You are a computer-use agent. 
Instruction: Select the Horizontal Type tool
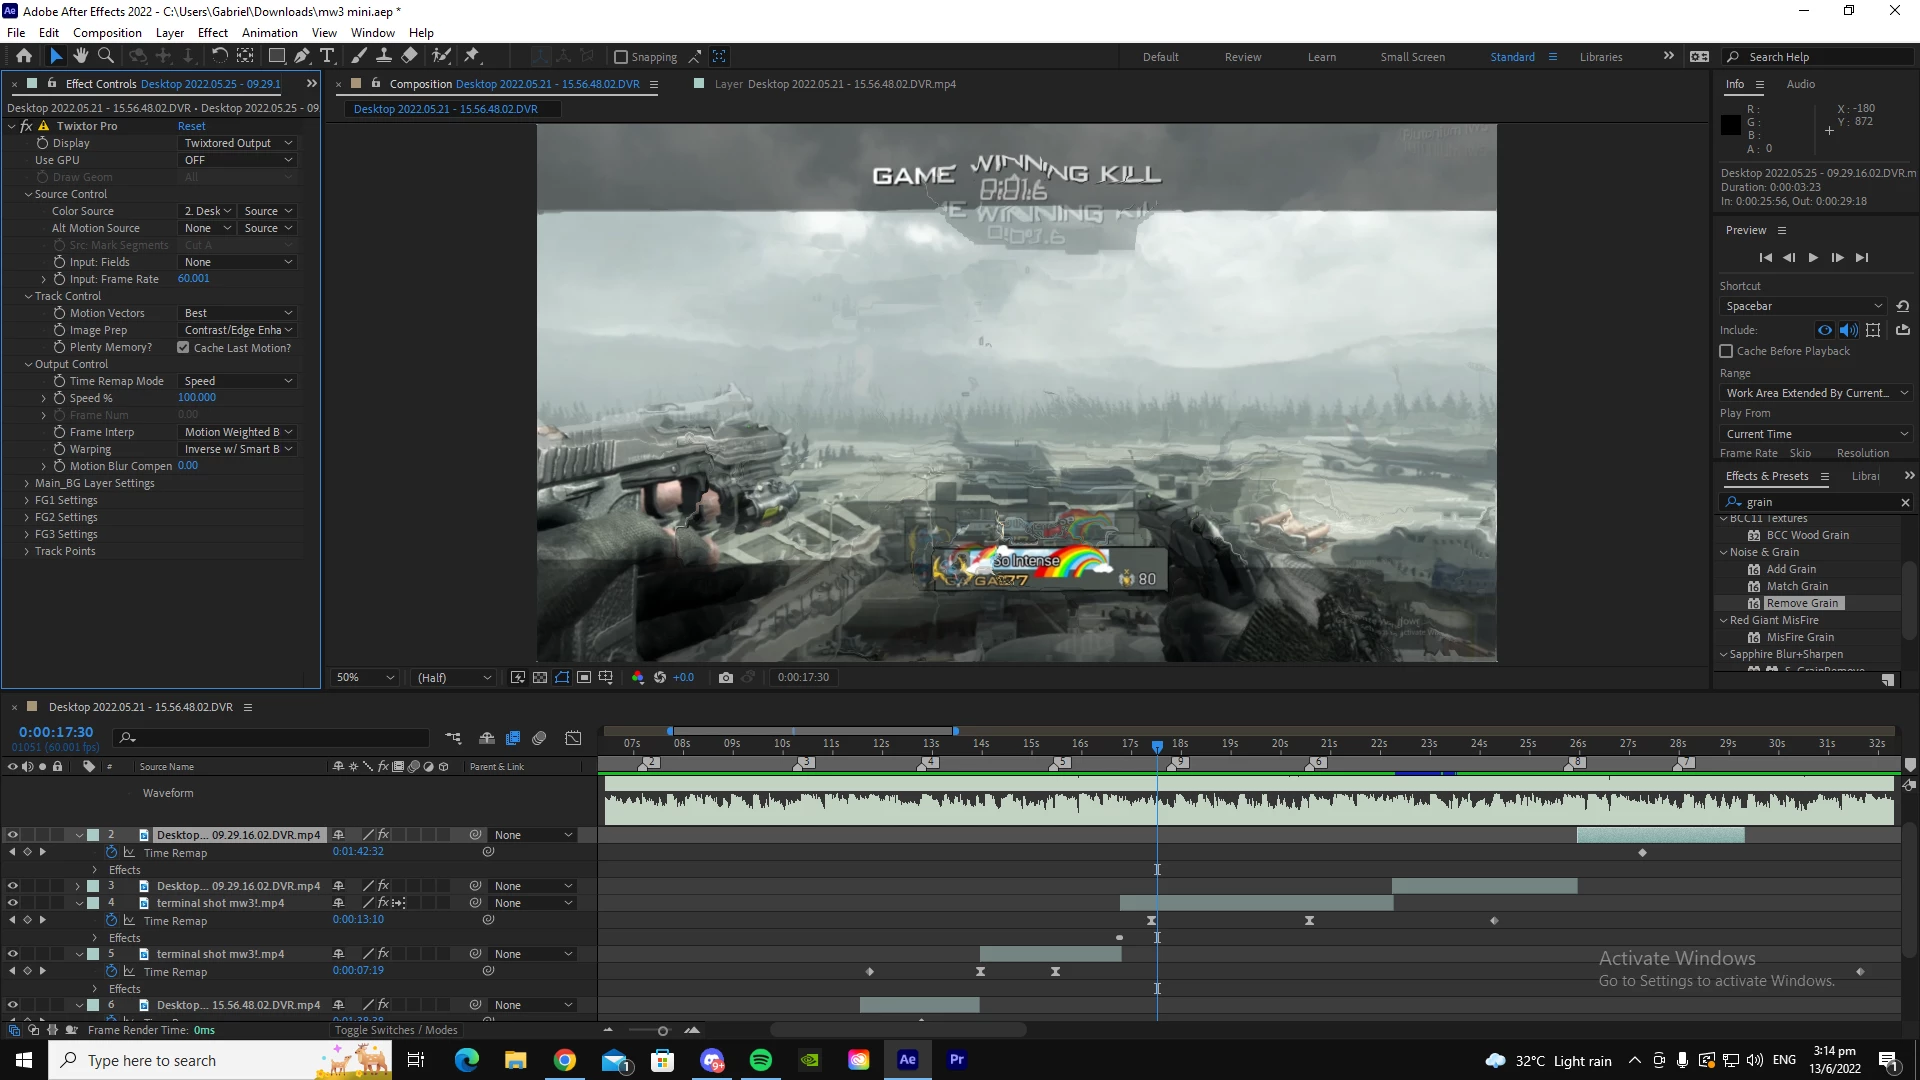[327, 56]
